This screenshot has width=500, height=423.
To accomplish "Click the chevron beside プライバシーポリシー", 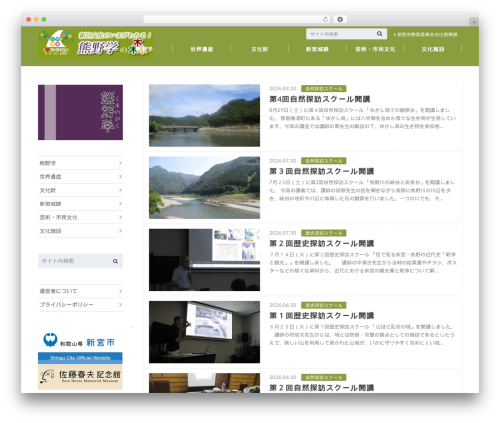I will tap(120, 305).
